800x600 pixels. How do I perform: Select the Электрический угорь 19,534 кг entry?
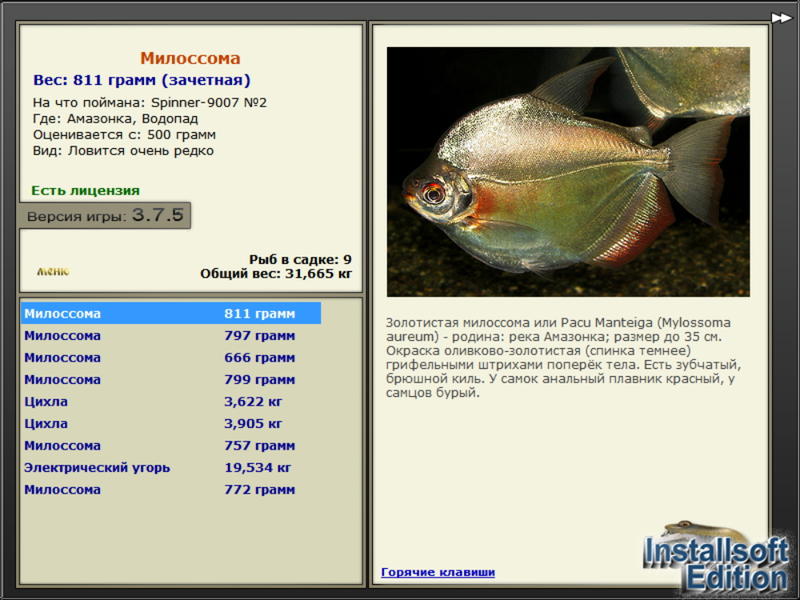tap(171, 467)
